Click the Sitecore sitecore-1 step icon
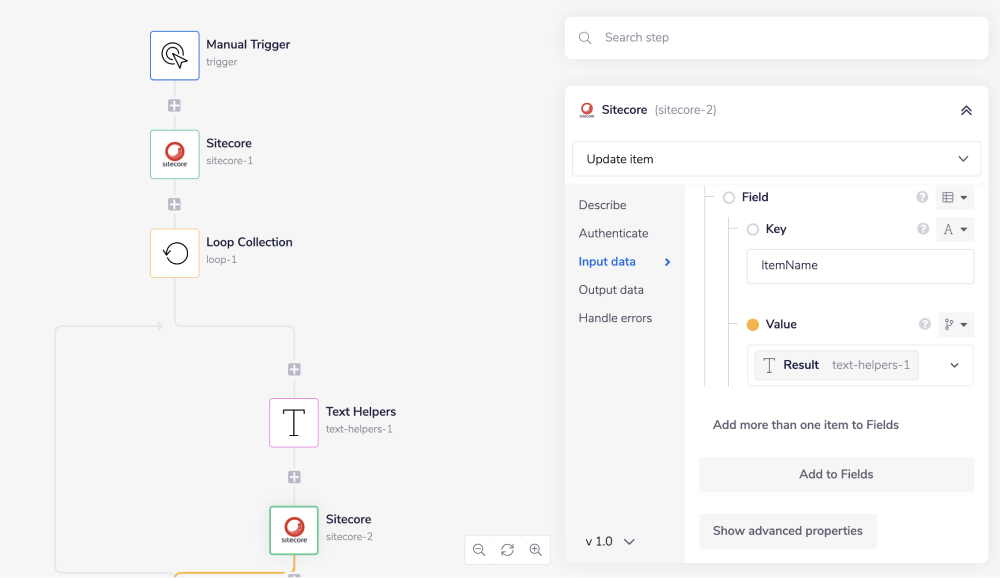This screenshot has width=1000, height=578. click(x=175, y=154)
